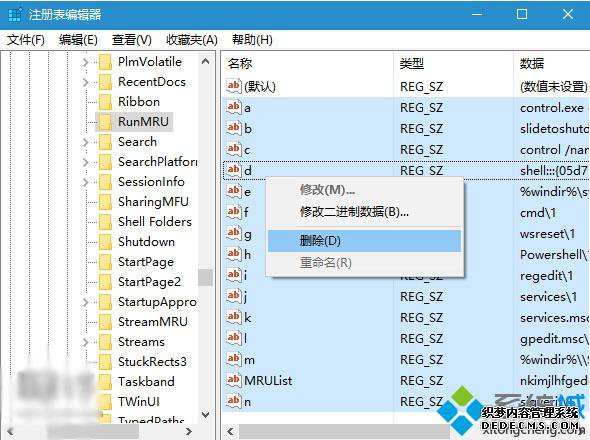Click the ab icon of the (默认) value
Image resolution: width=590 pixels, height=440 pixels.
coord(233,86)
